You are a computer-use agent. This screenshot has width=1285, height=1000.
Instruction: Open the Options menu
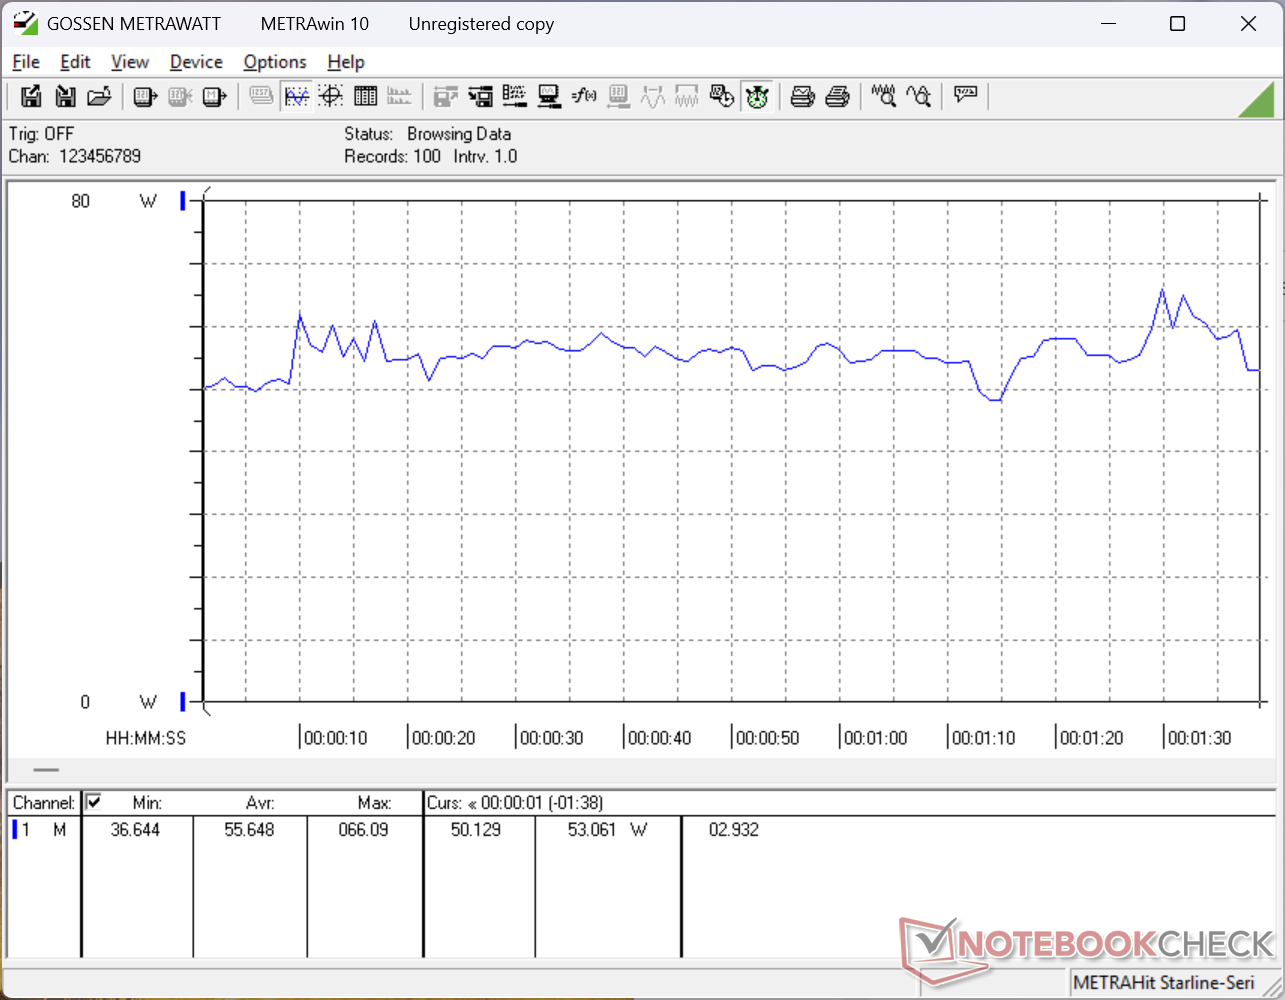pyautogui.click(x=275, y=62)
